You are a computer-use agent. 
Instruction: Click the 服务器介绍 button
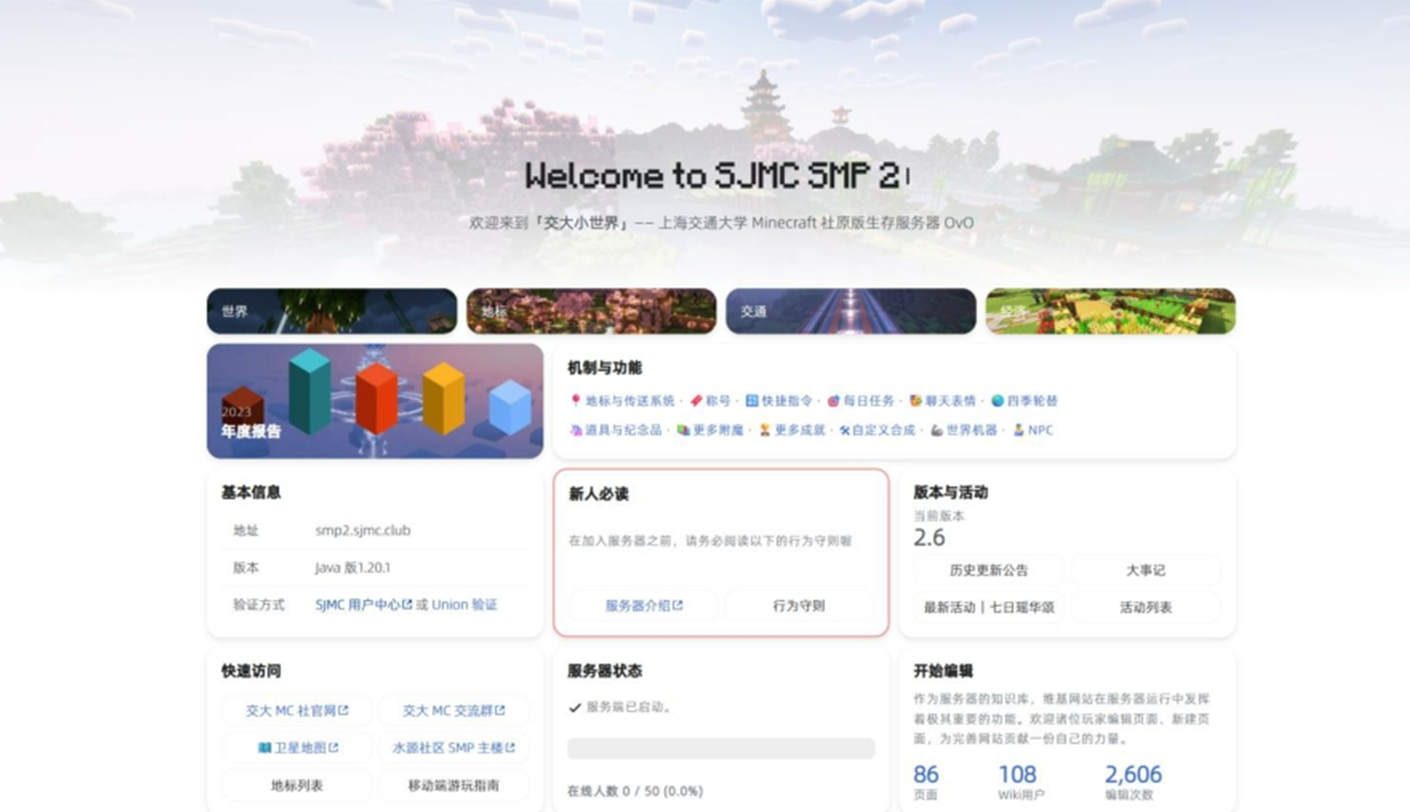pyautogui.click(x=644, y=606)
